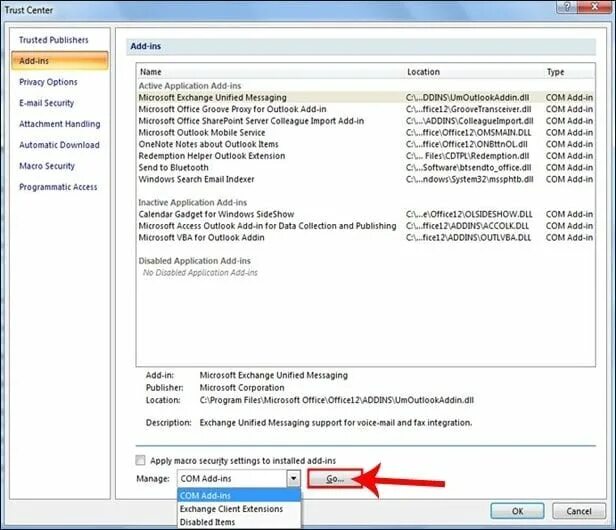Select OneNote Notes about Outlook Items row

[x=365, y=144]
